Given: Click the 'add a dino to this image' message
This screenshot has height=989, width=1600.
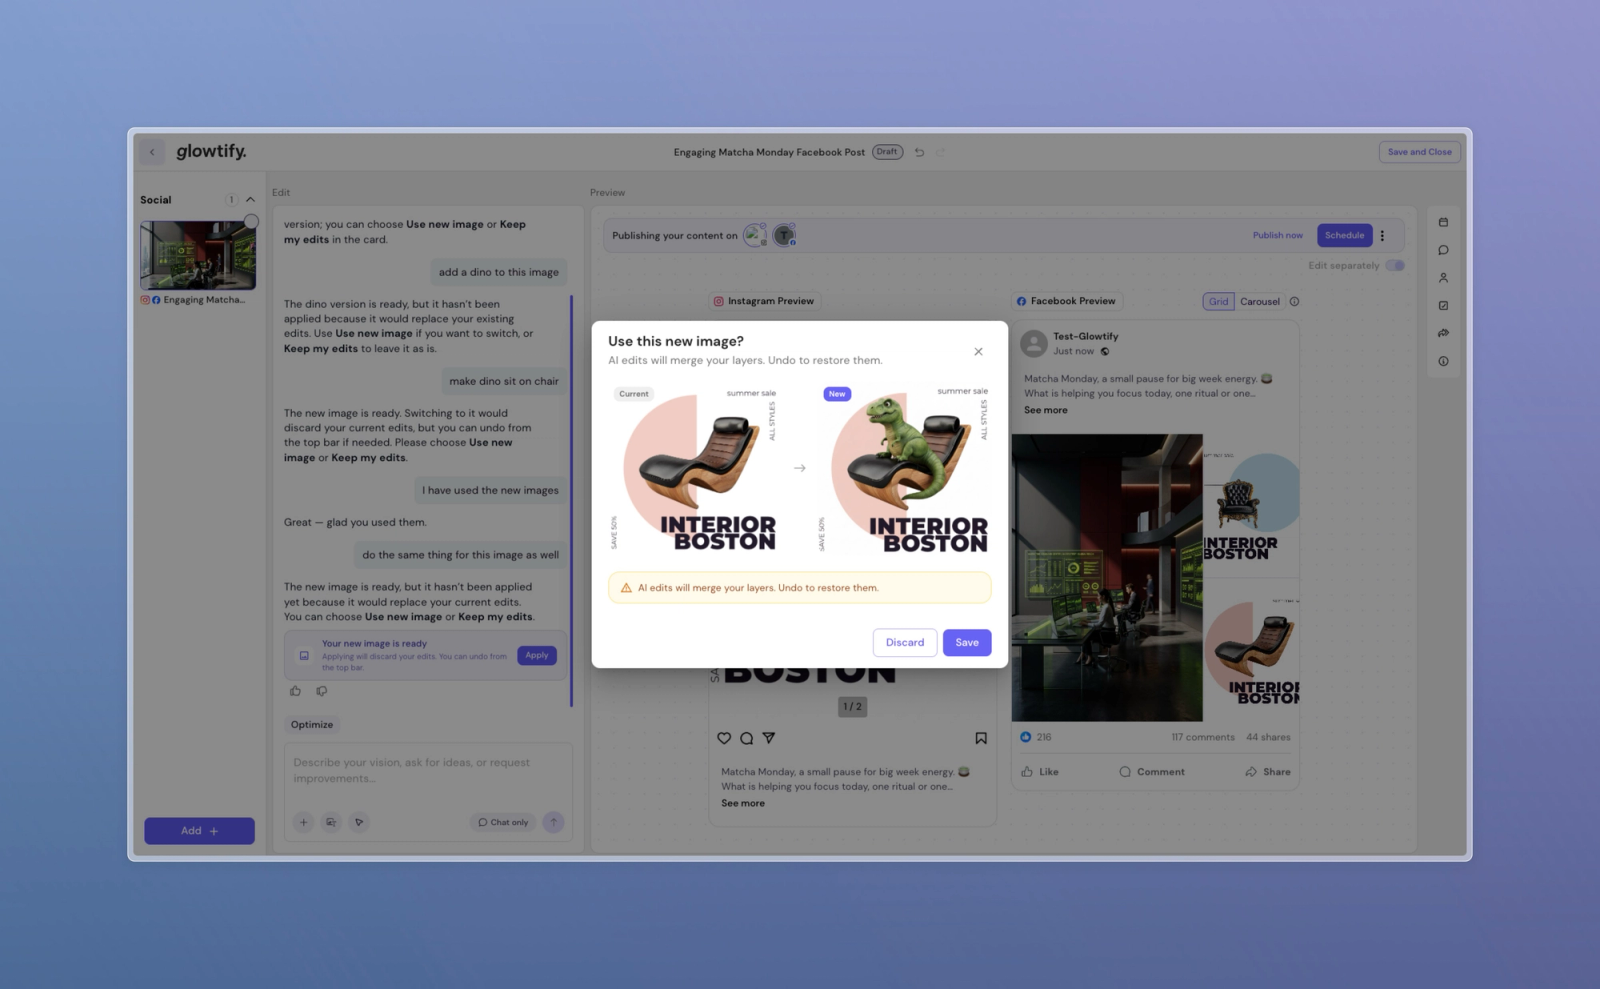Looking at the screenshot, I should 499,272.
